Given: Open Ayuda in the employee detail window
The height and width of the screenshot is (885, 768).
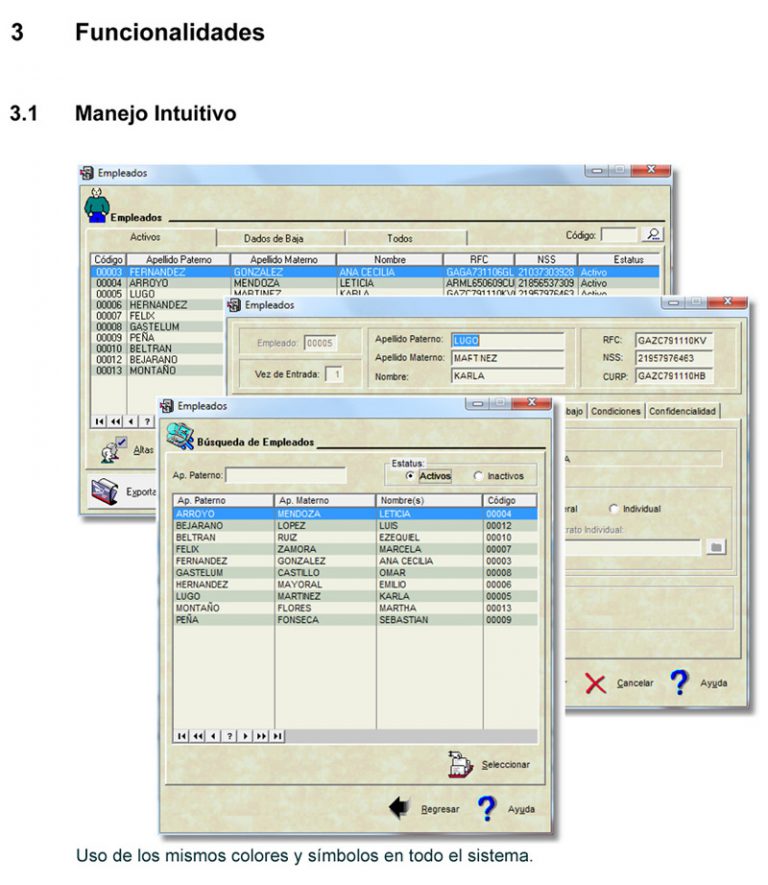Looking at the screenshot, I should [680, 683].
